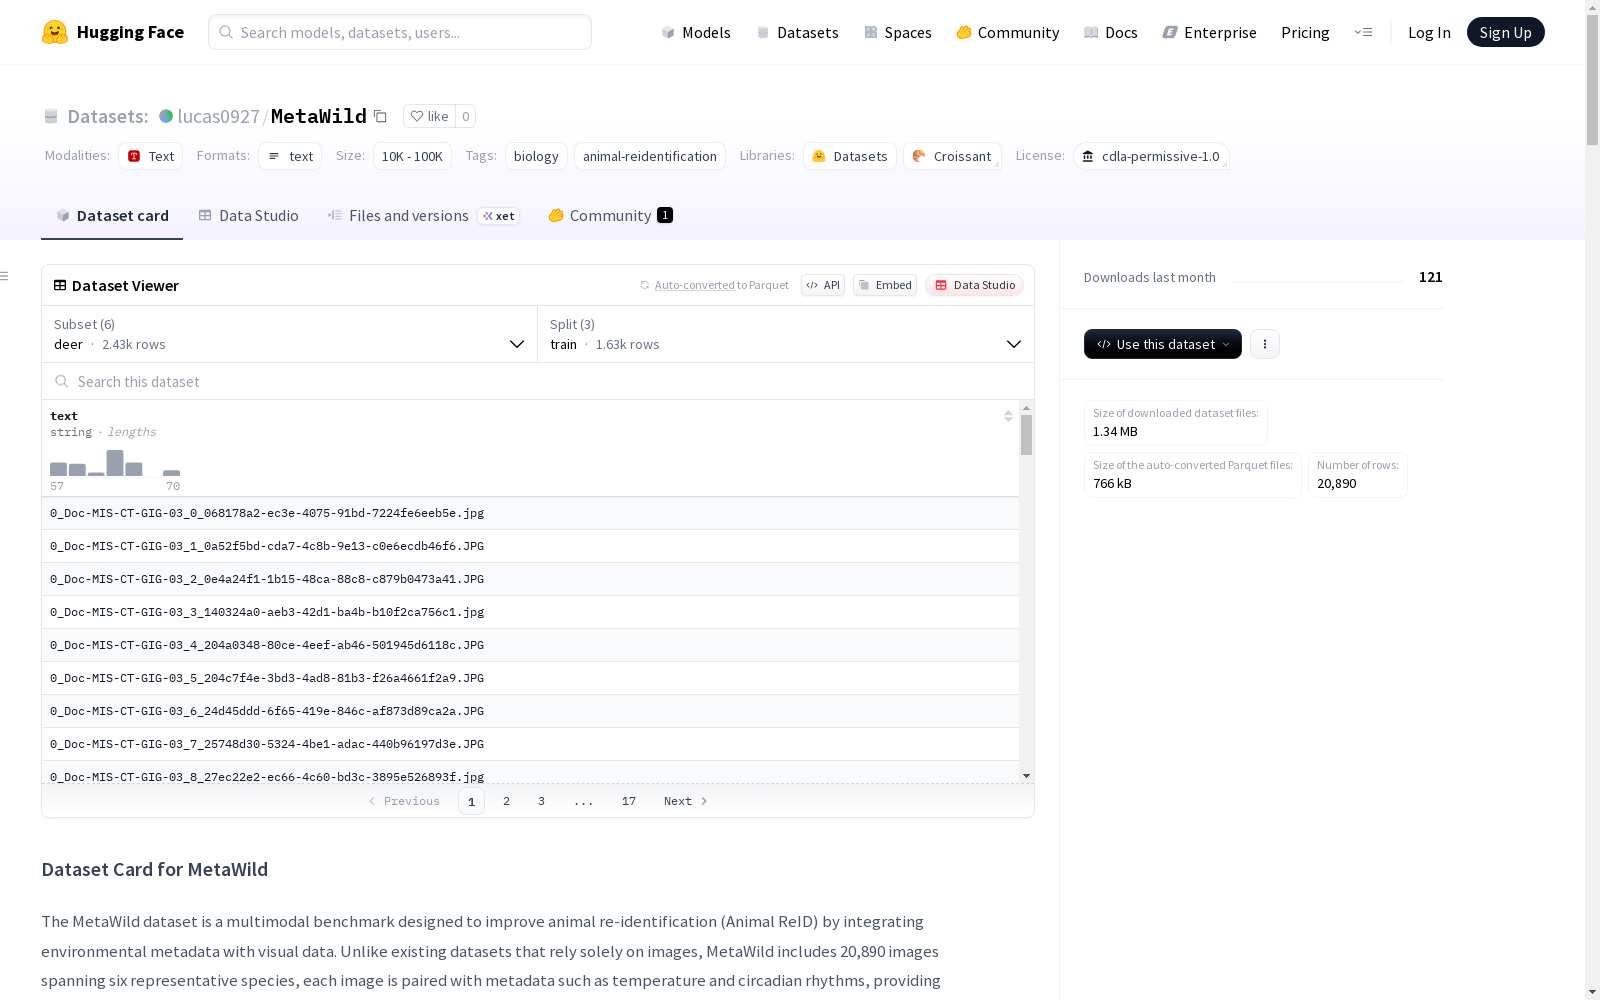The width and height of the screenshot is (1600, 1000).
Task: Switch to Files and versions tab
Action: (423, 215)
